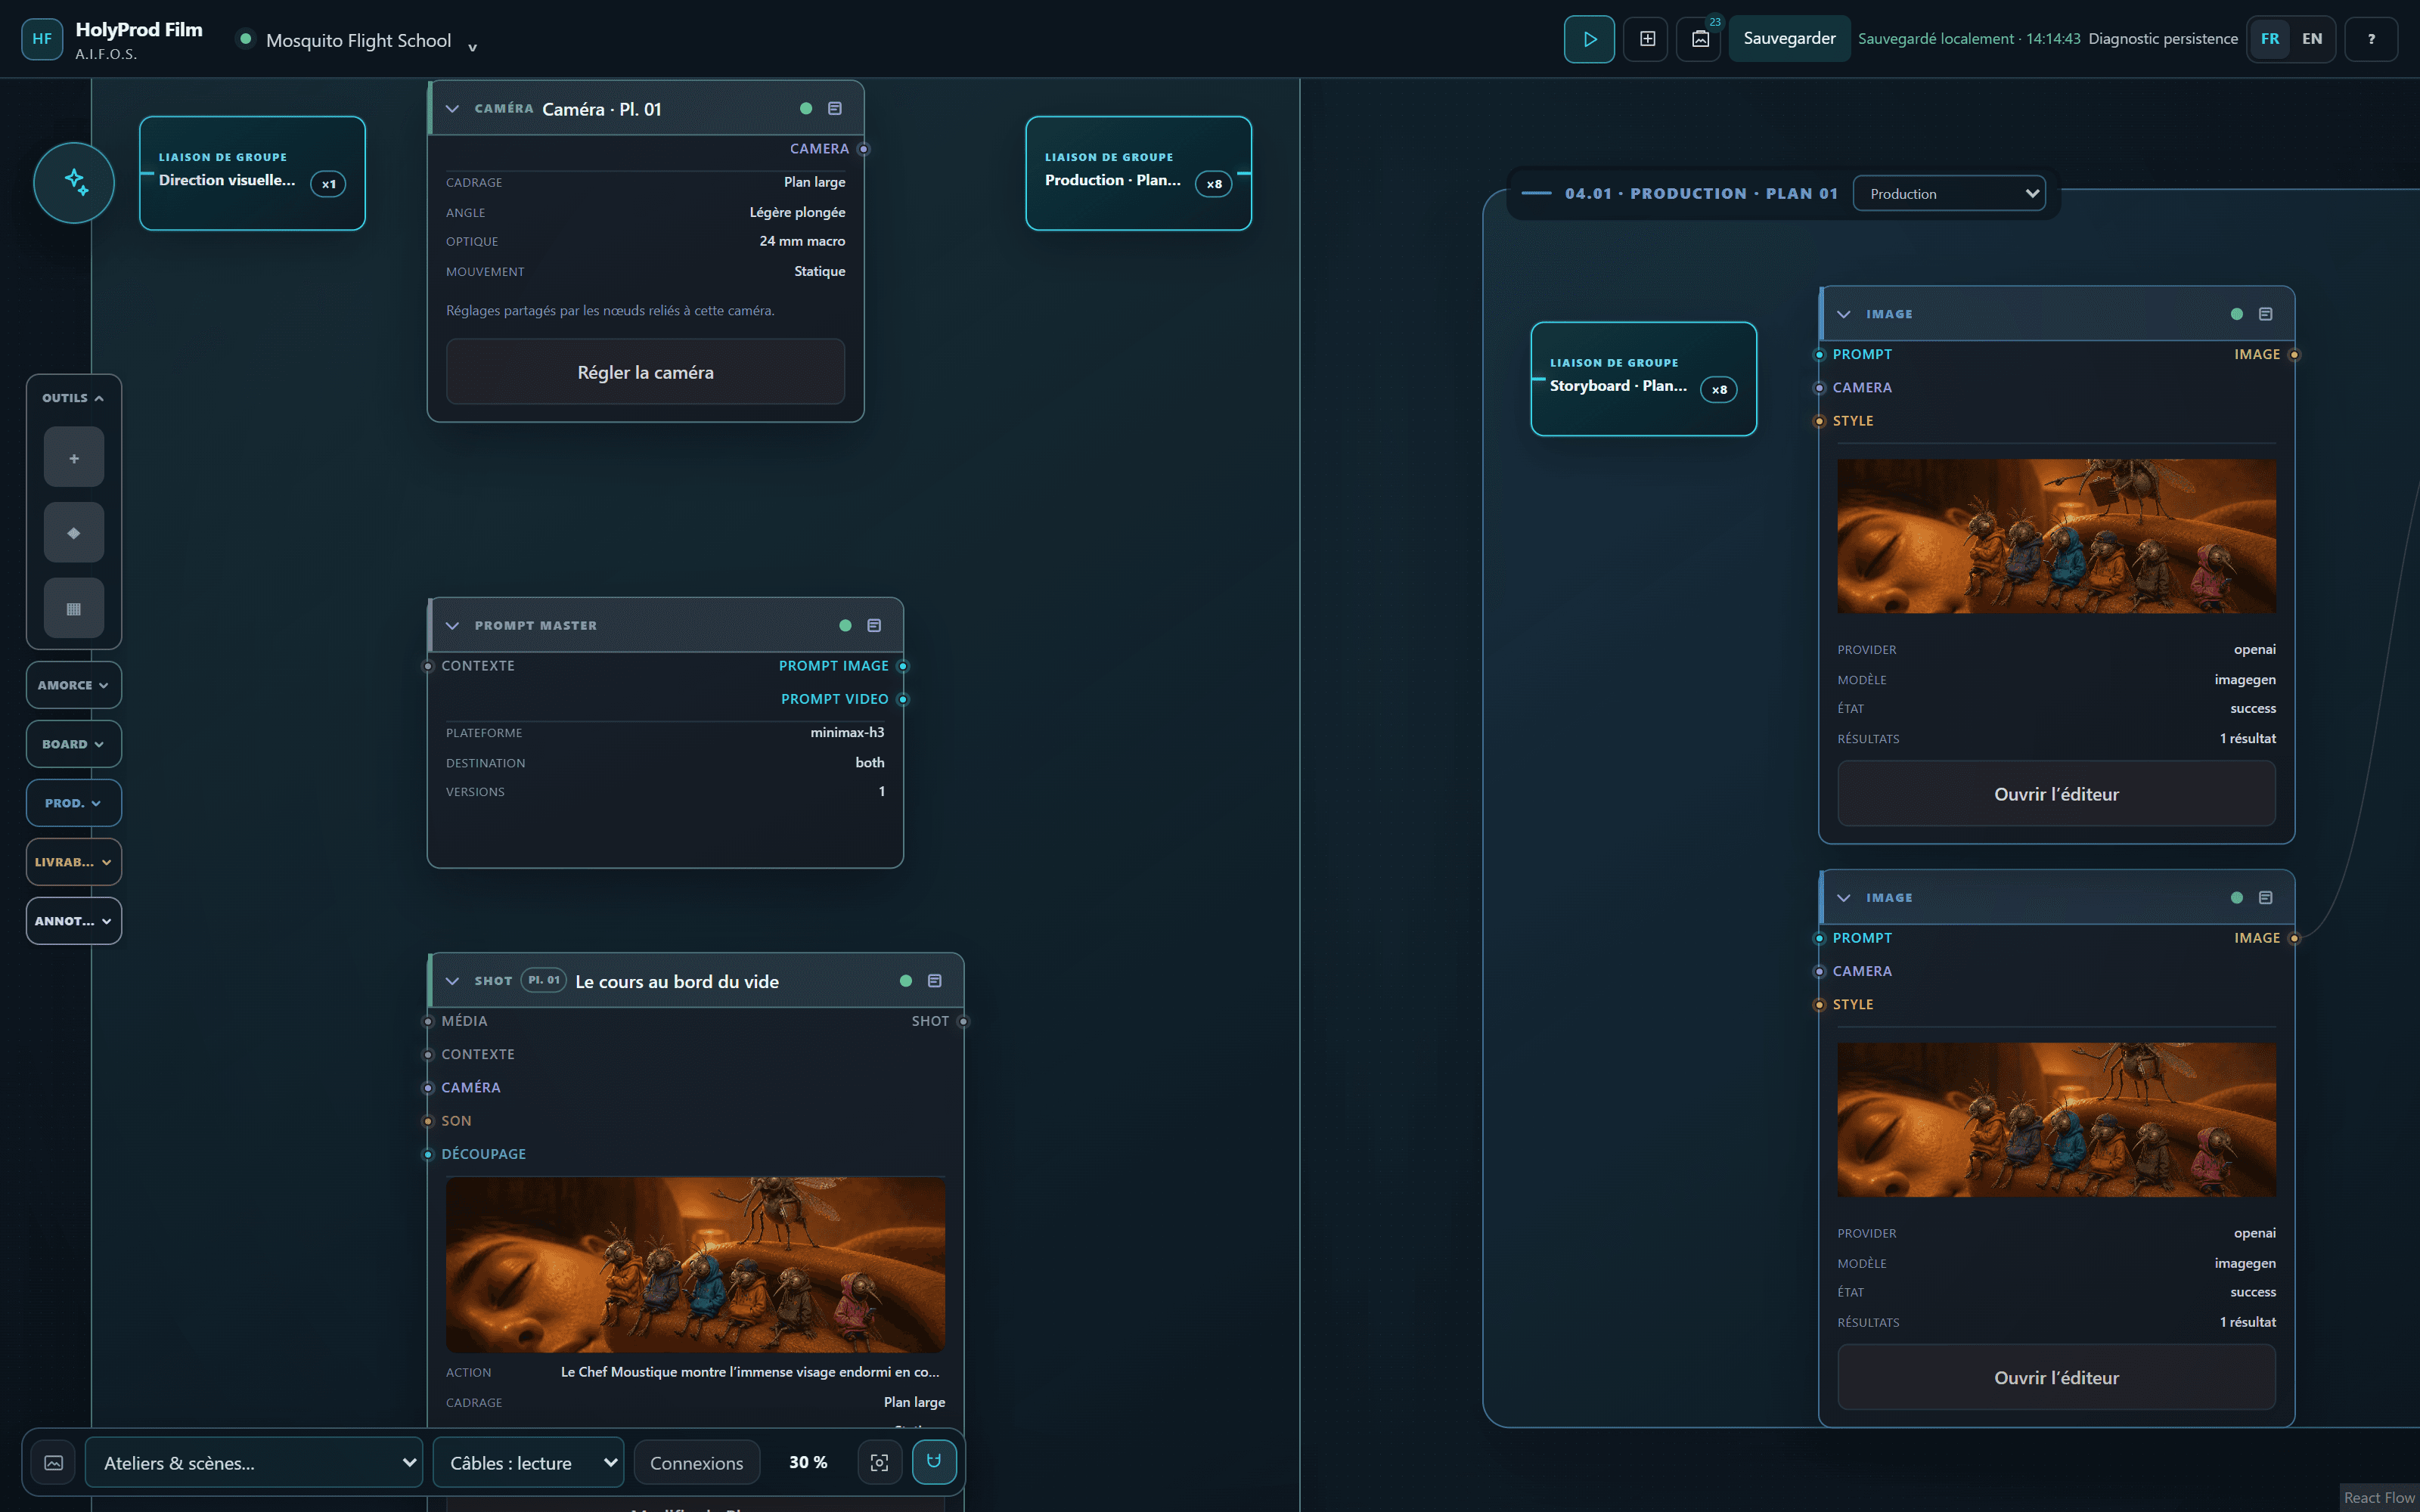Toggle green status dot on Shot node
The image size is (2420, 1512).
[906, 981]
